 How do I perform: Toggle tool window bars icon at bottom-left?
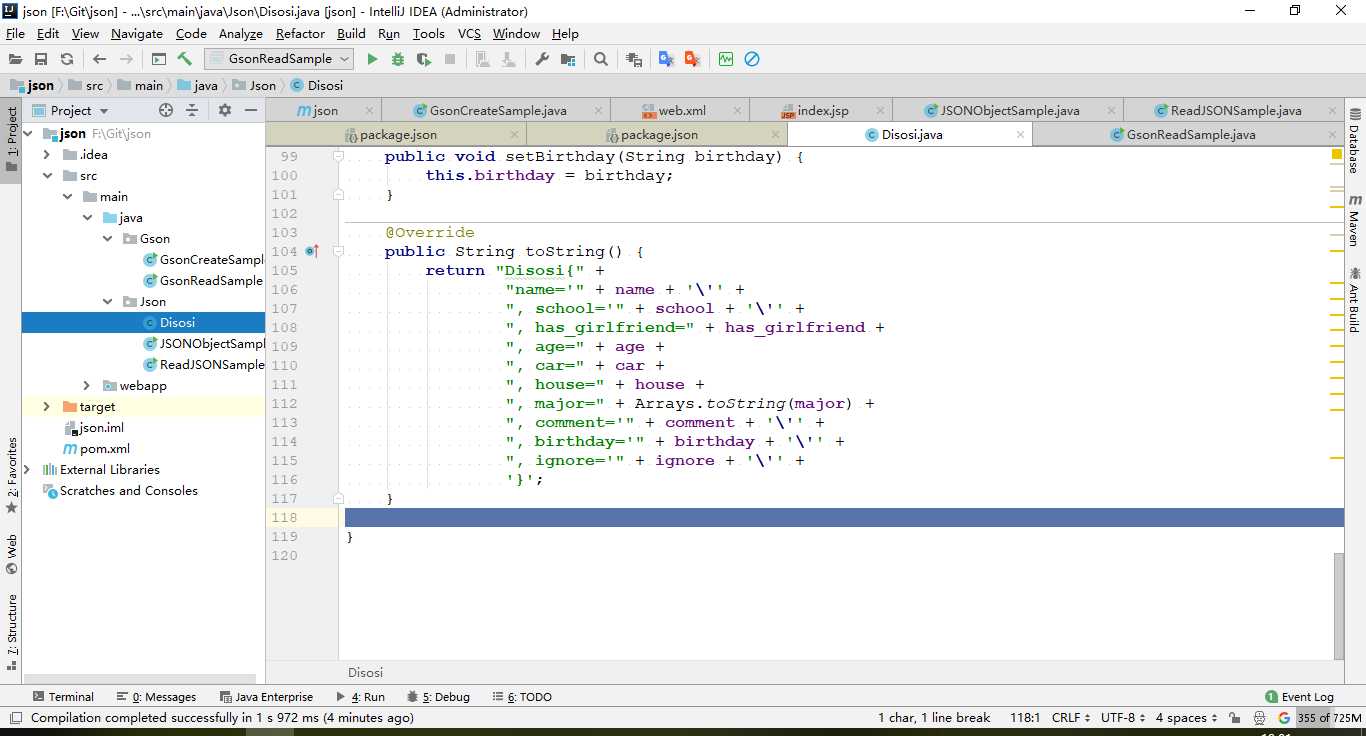15,717
